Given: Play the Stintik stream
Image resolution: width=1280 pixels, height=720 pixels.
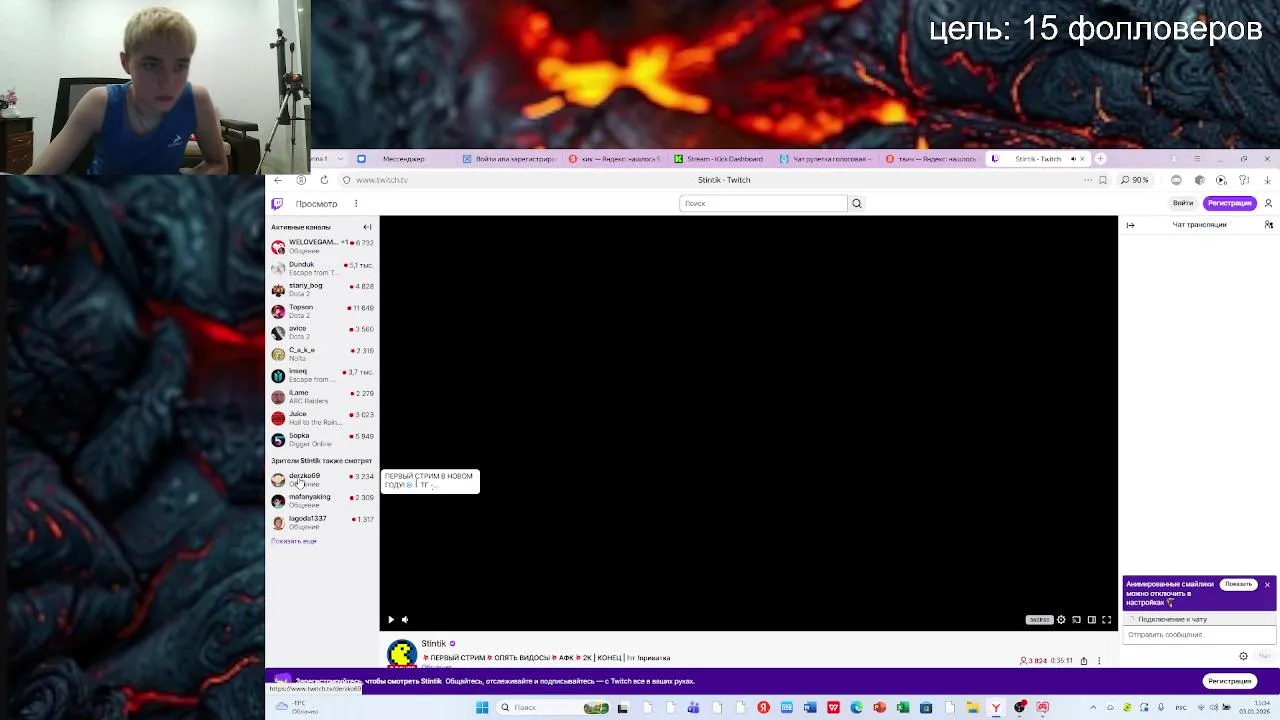Looking at the screenshot, I should (391, 620).
